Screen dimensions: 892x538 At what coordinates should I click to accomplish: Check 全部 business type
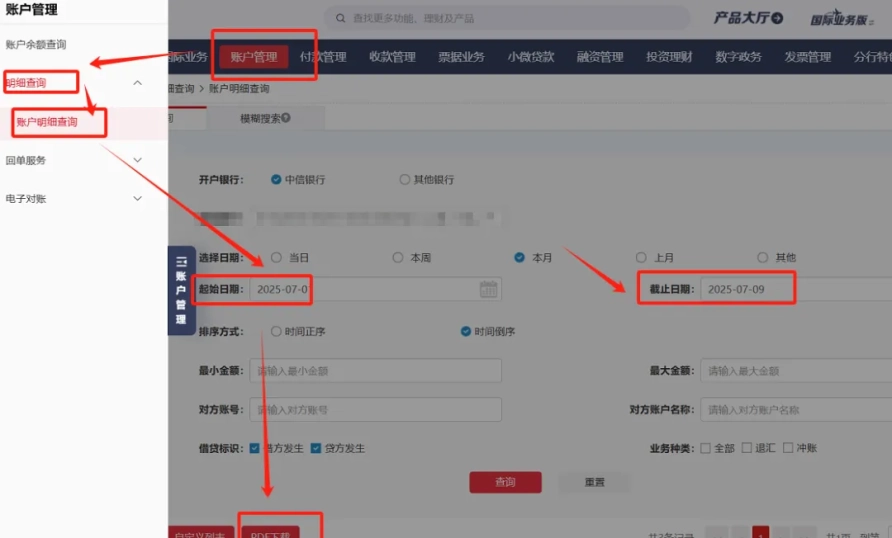(705, 448)
